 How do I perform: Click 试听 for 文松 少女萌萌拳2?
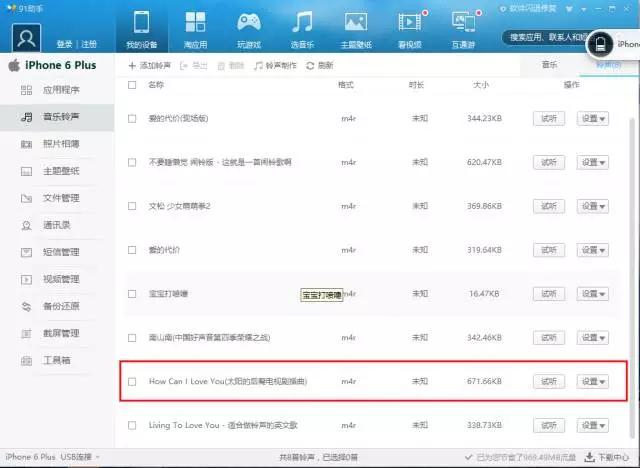[549, 206]
